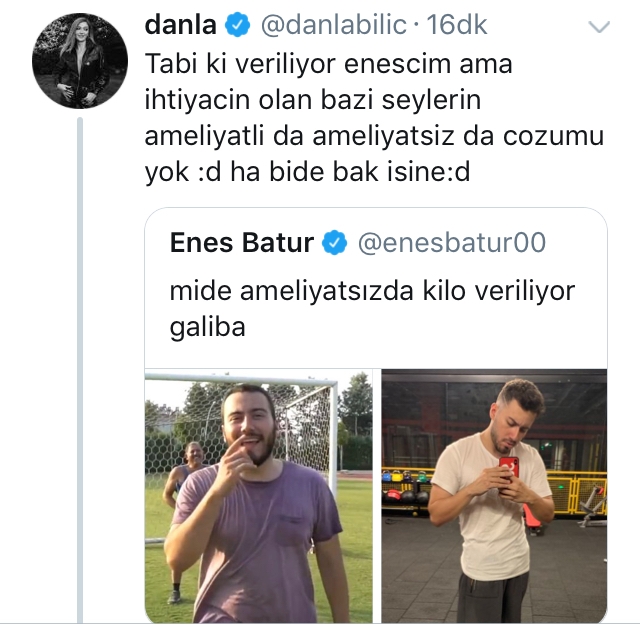The width and height of the screenshot is (640, 640).
Task: Click tweet line 'yok :d ha bide bak isine:d'
Action: click(308, 172)
